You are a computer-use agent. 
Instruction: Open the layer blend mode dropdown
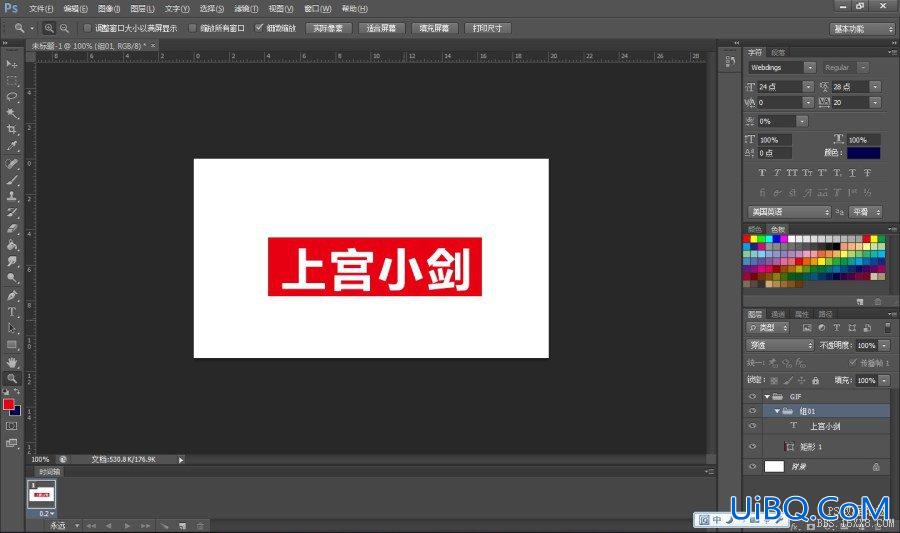coord(780,345)
